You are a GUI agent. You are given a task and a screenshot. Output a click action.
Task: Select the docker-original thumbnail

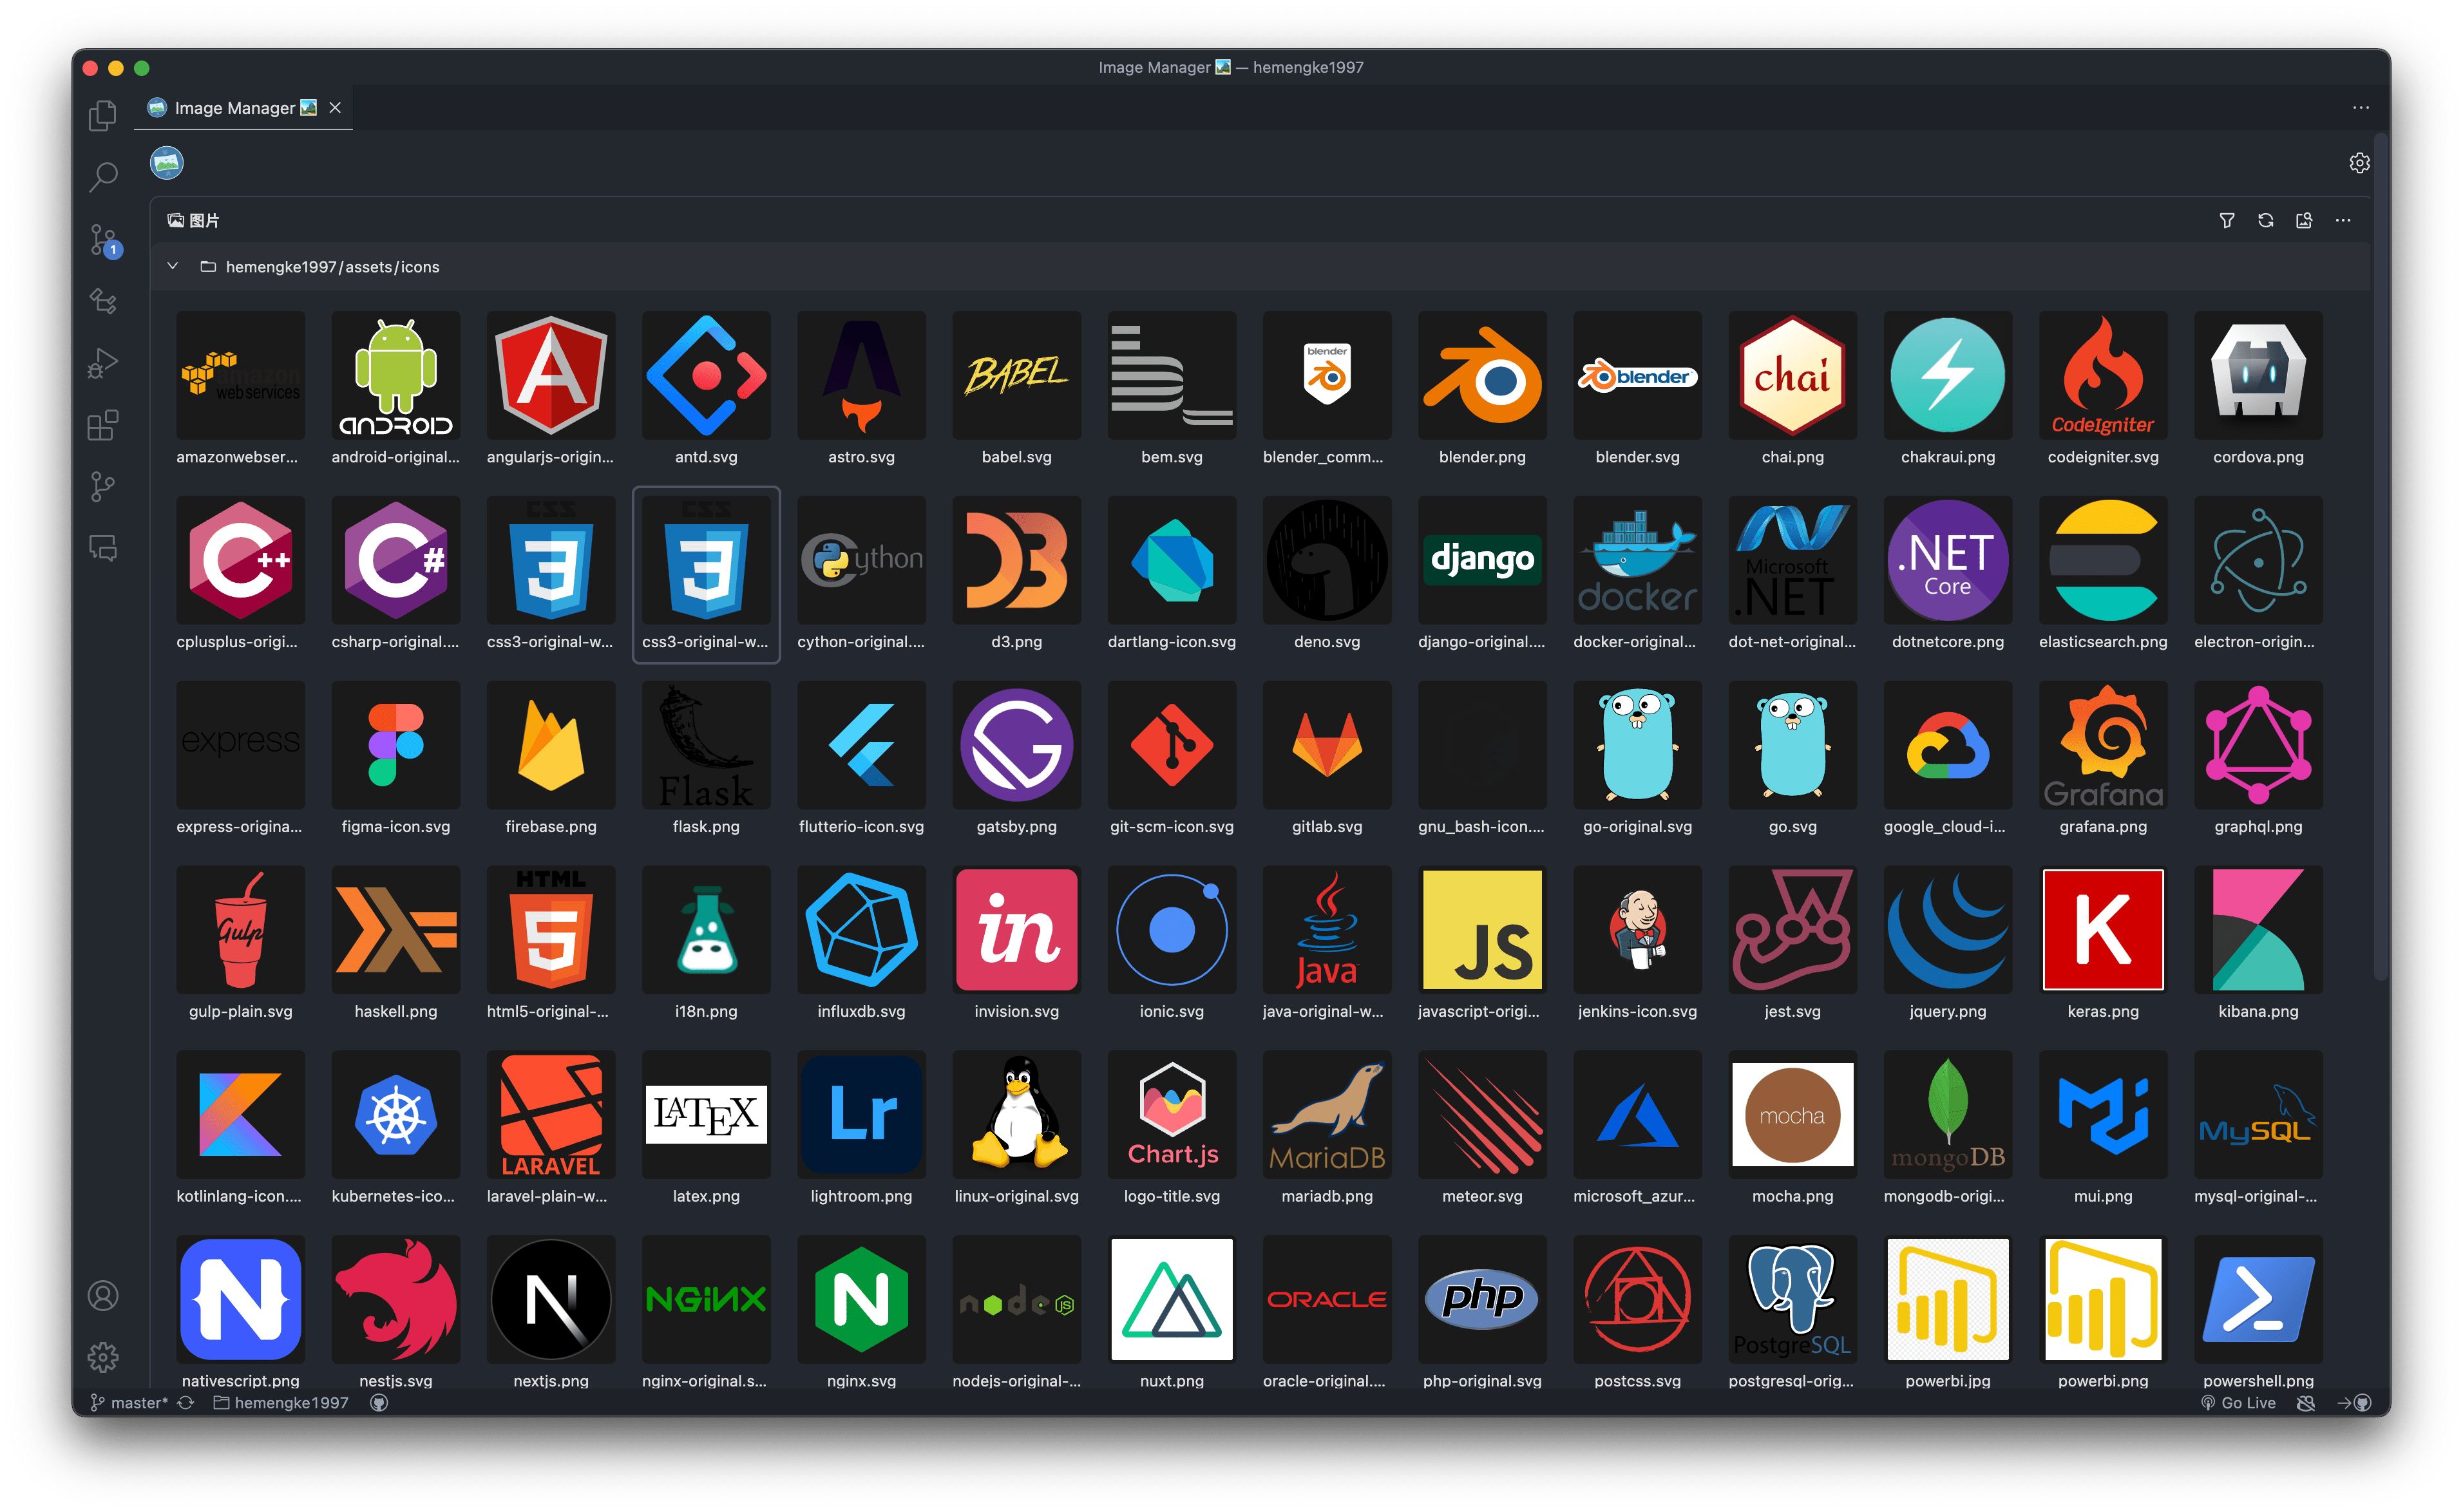tap(1637, 560)
